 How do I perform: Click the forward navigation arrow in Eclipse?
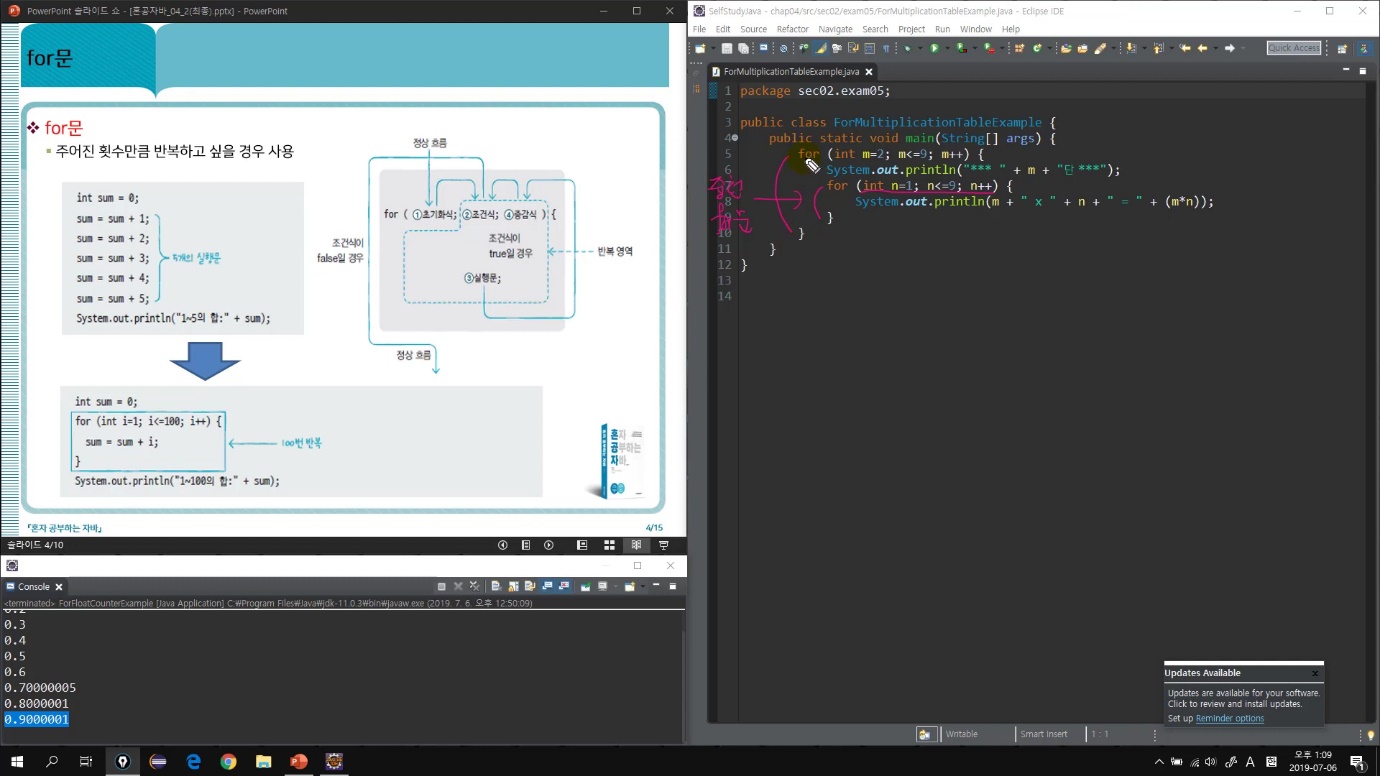(x=1229, y=48)
